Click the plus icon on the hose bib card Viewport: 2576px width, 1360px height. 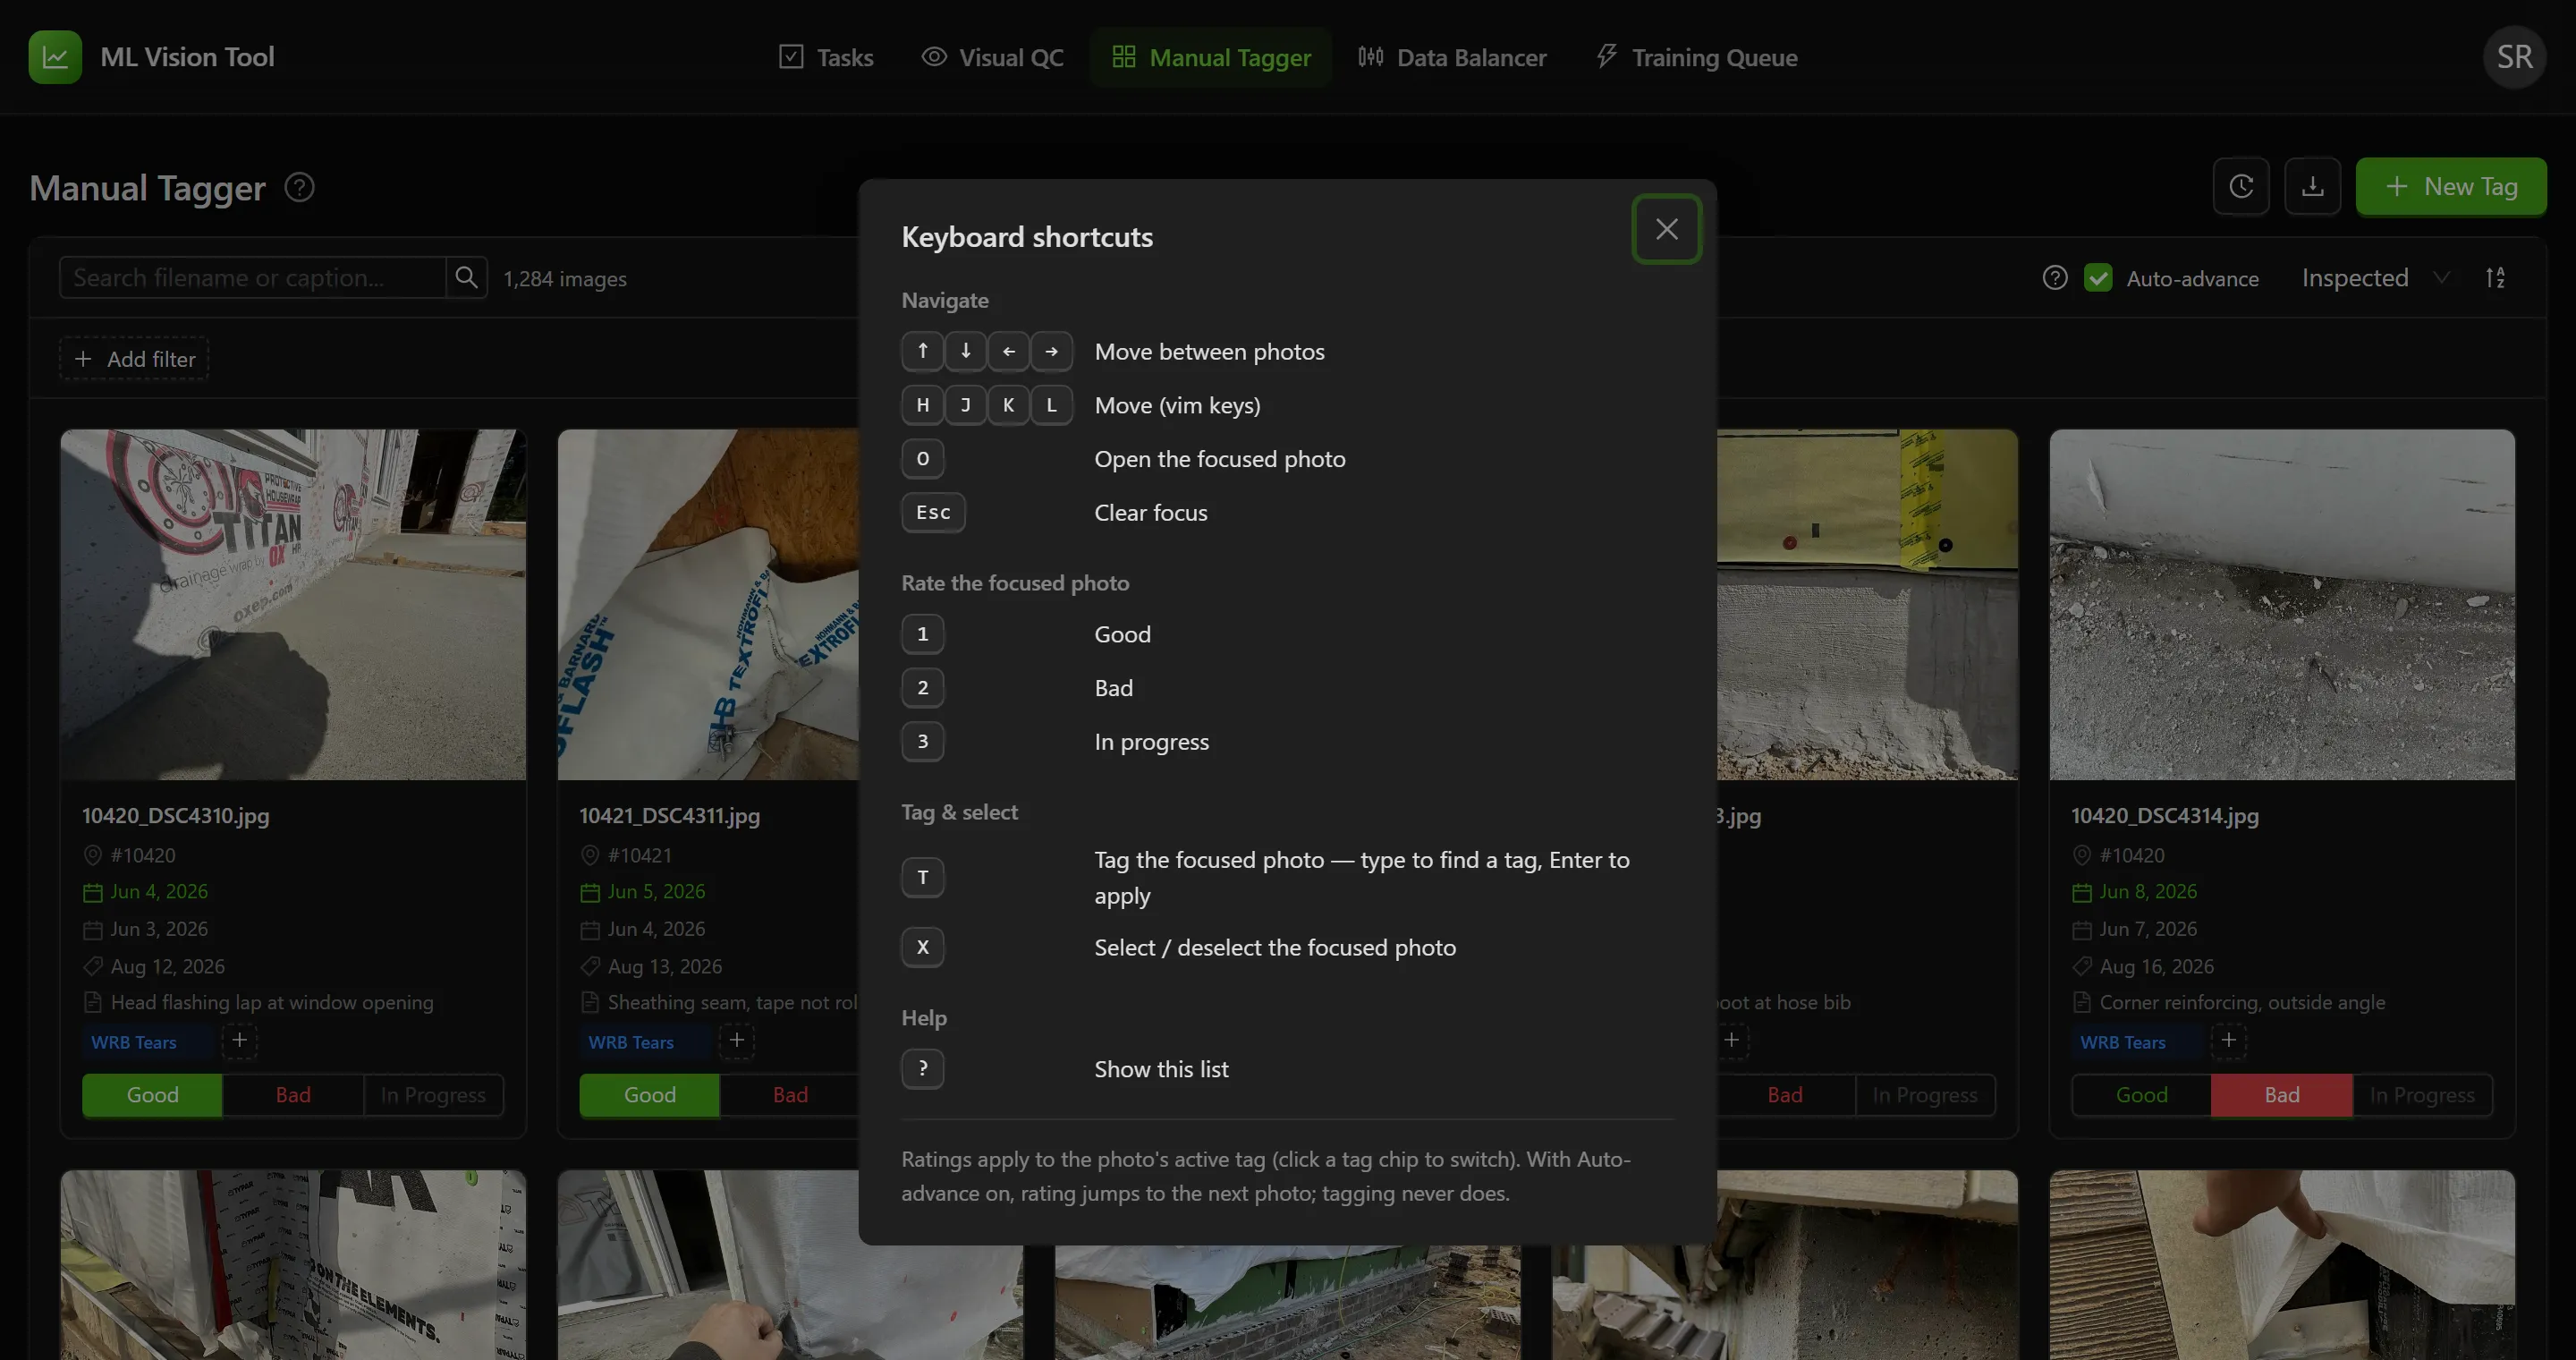click(x=1732, y=1041)
